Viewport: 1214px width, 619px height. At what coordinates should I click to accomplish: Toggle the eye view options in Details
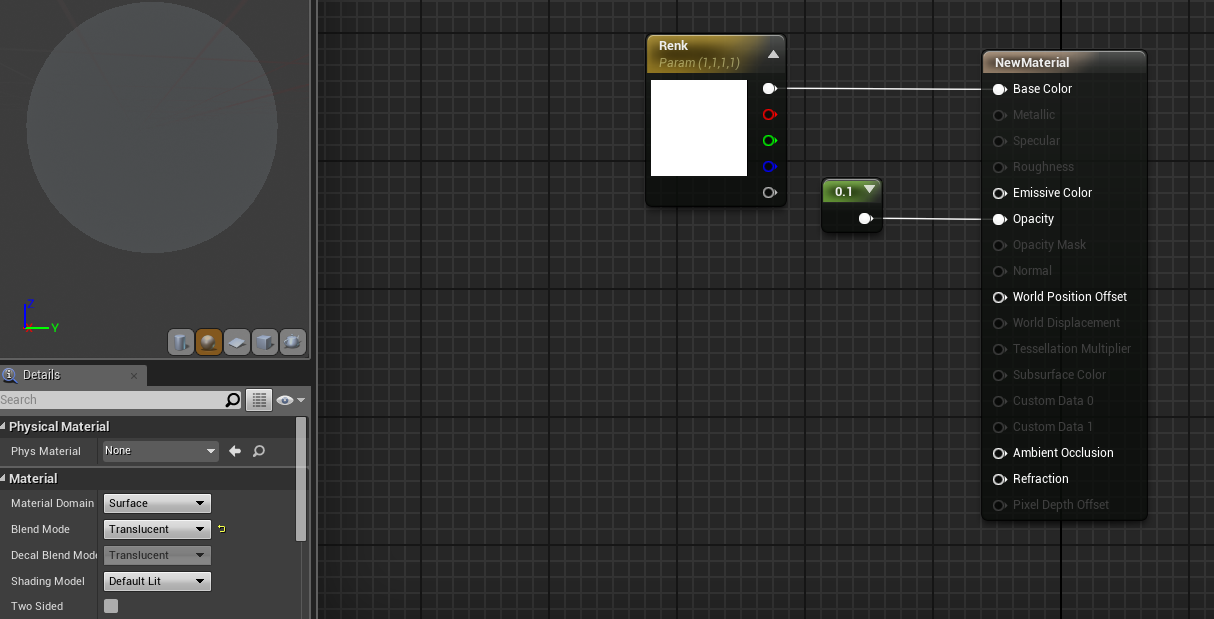(290, 400)
